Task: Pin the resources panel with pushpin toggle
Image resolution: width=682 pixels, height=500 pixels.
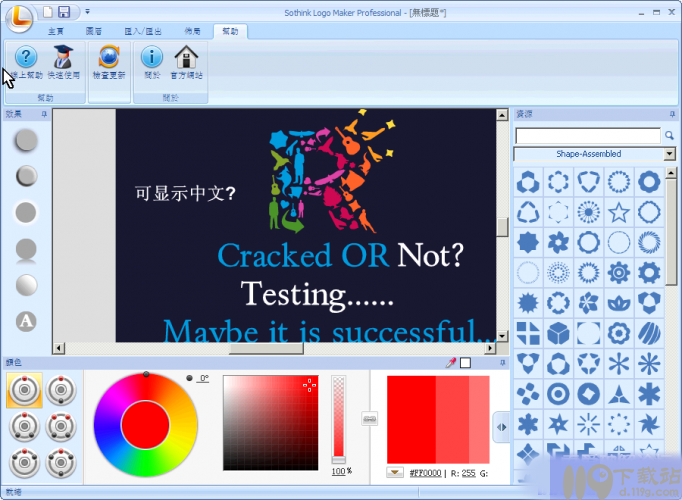Action: pyautogui.click(x=674, y=114)
